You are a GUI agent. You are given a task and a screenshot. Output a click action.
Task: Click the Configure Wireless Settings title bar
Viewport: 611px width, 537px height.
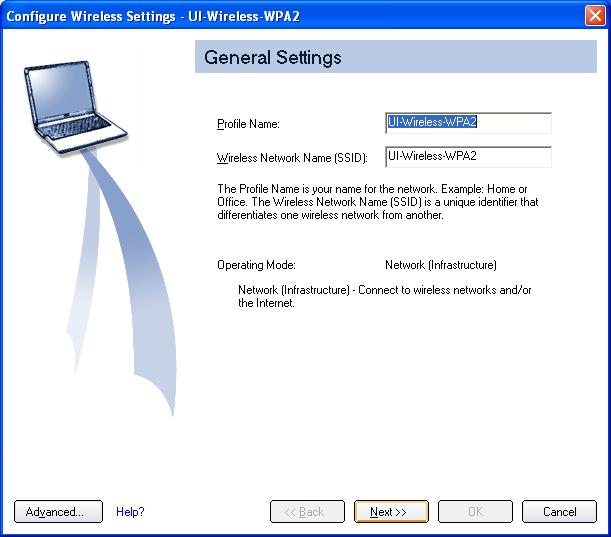tap(250, 16)
